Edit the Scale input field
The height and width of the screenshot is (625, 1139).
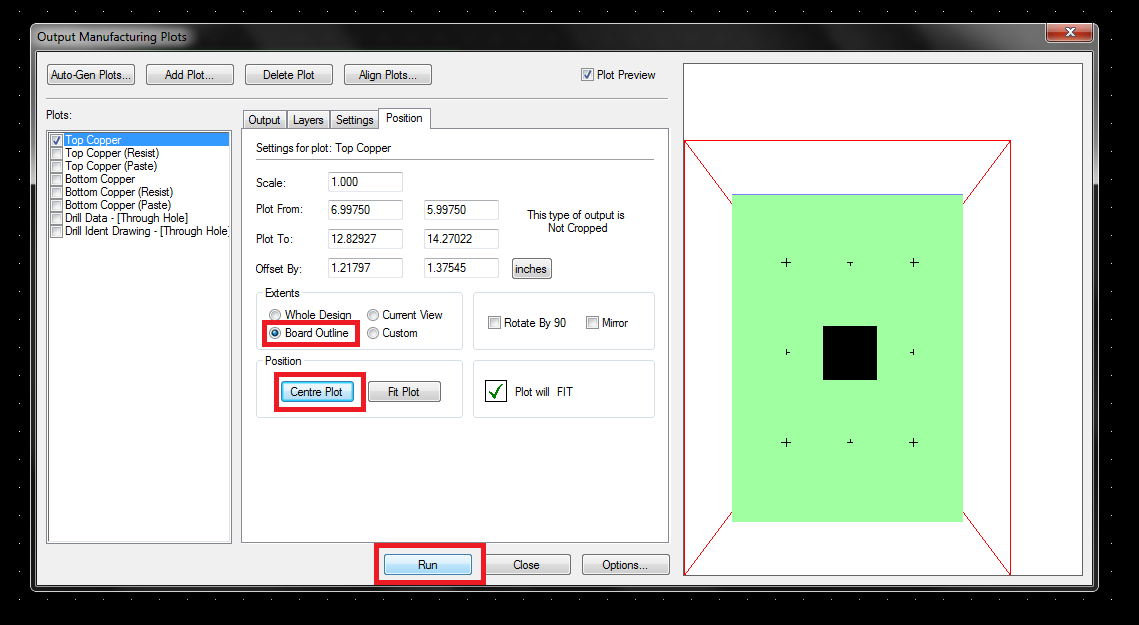364,181
